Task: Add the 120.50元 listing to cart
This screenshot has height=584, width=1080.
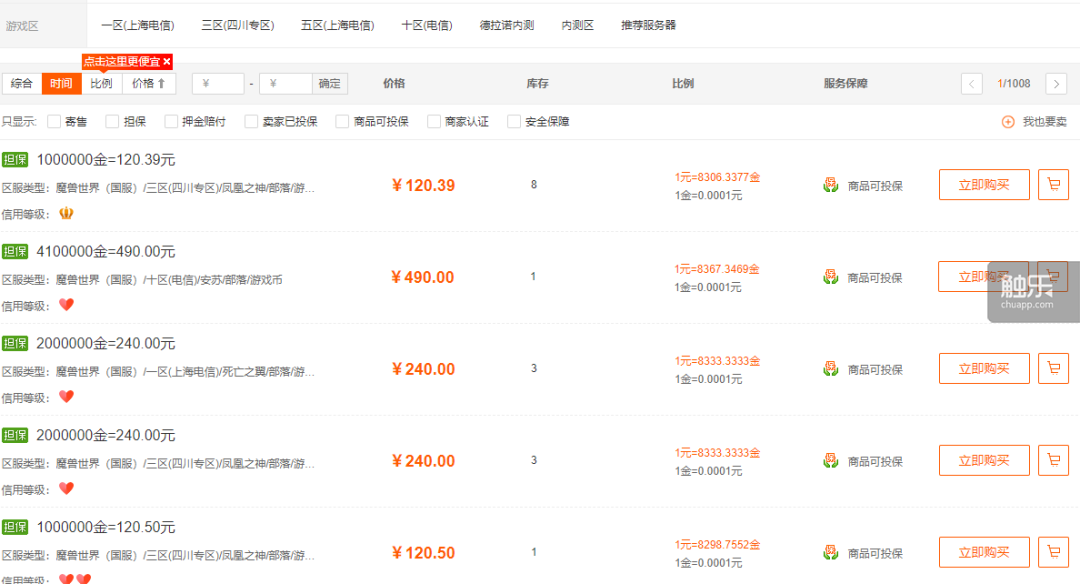Action: [x=1053, y=552]
